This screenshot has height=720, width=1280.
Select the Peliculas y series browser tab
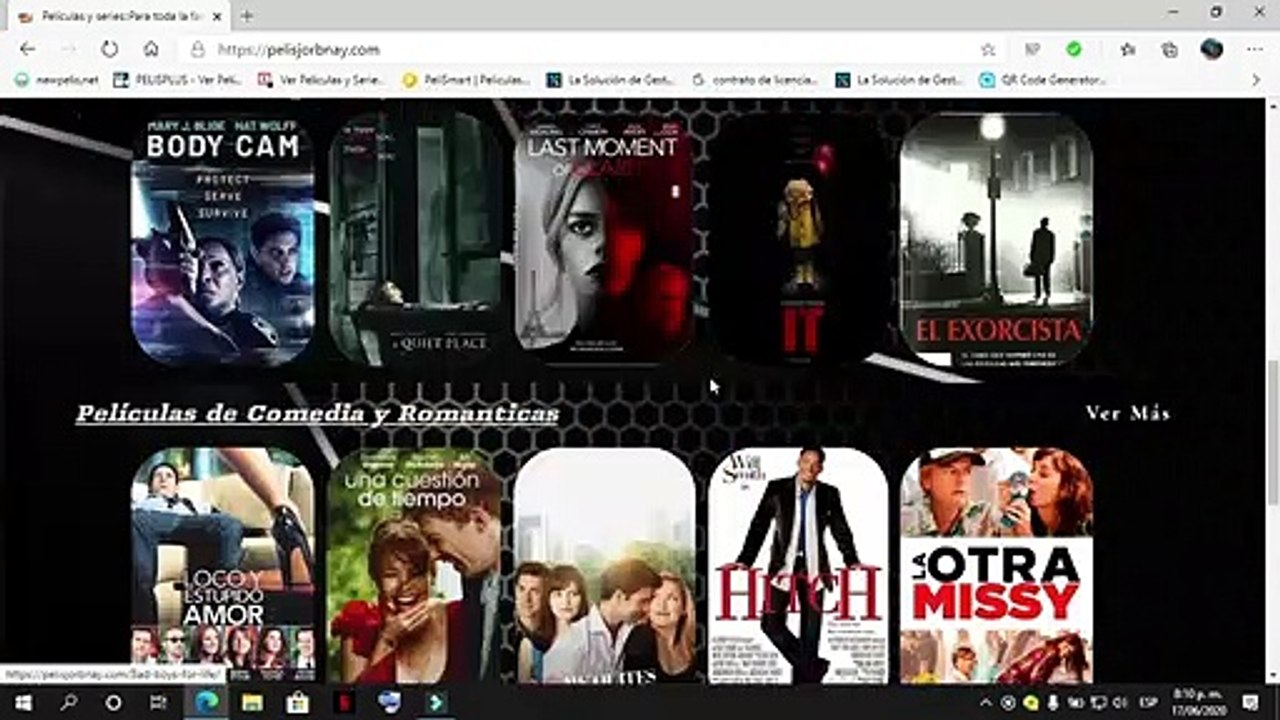pos(118,16)
